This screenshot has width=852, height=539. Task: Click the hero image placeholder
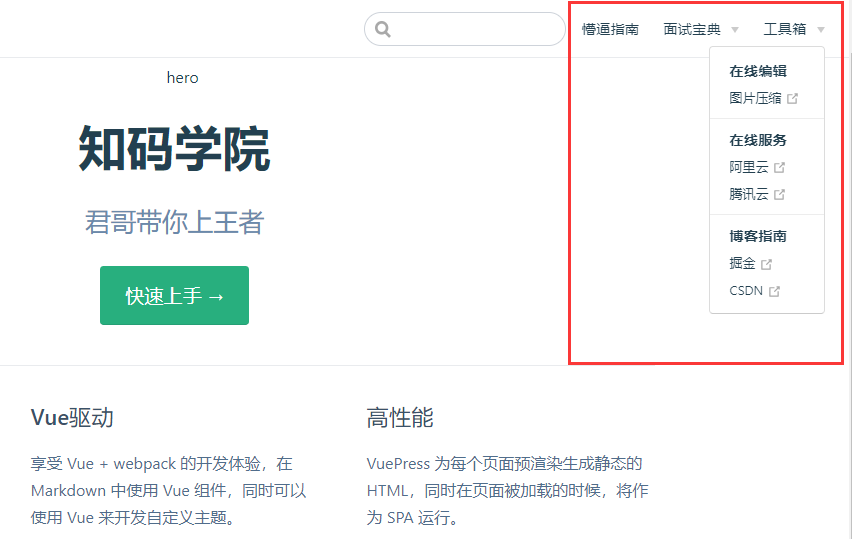tap(182, 78)
